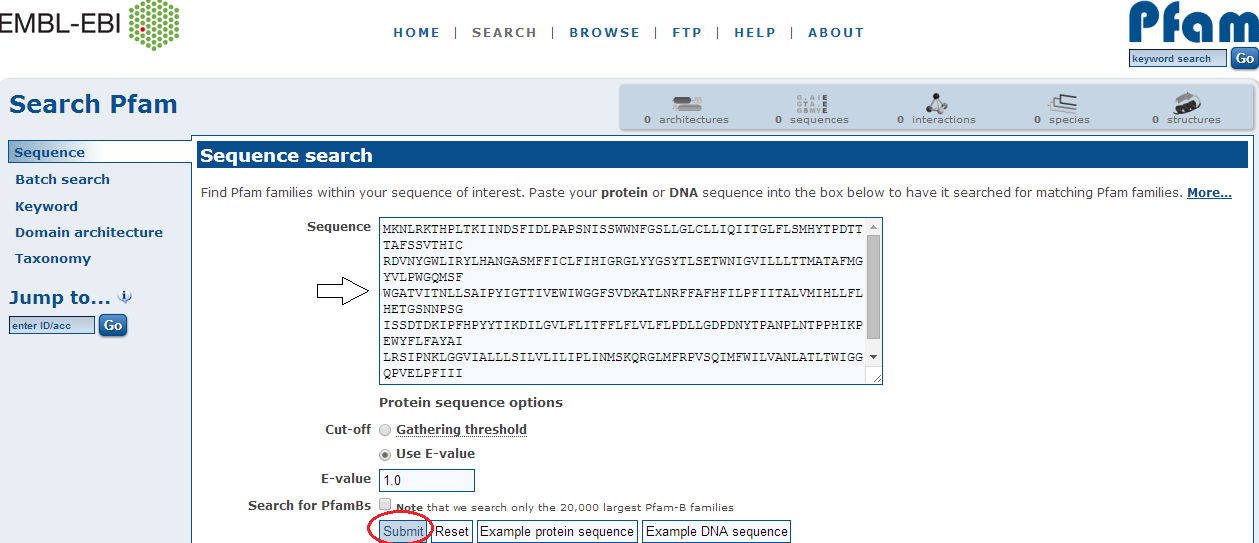Switch to Keyword sidebar tab
Screen dimensions: 1259x543
(46, 206)
